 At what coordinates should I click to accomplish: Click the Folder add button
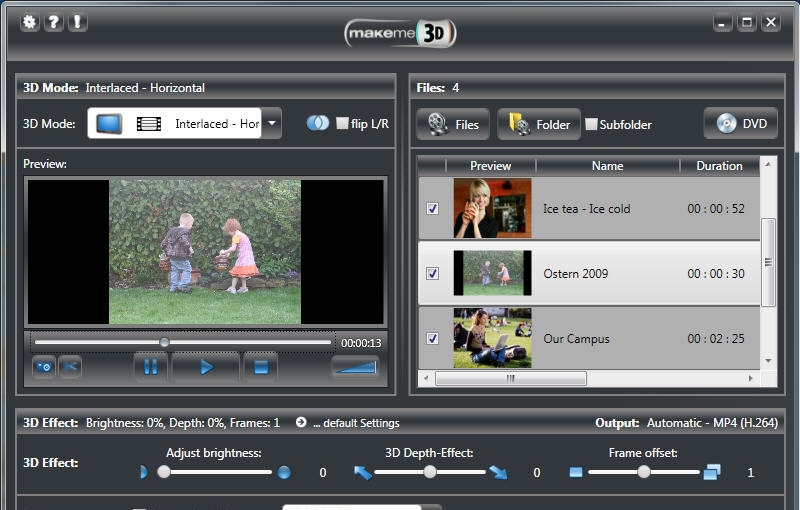click(539, 124)
